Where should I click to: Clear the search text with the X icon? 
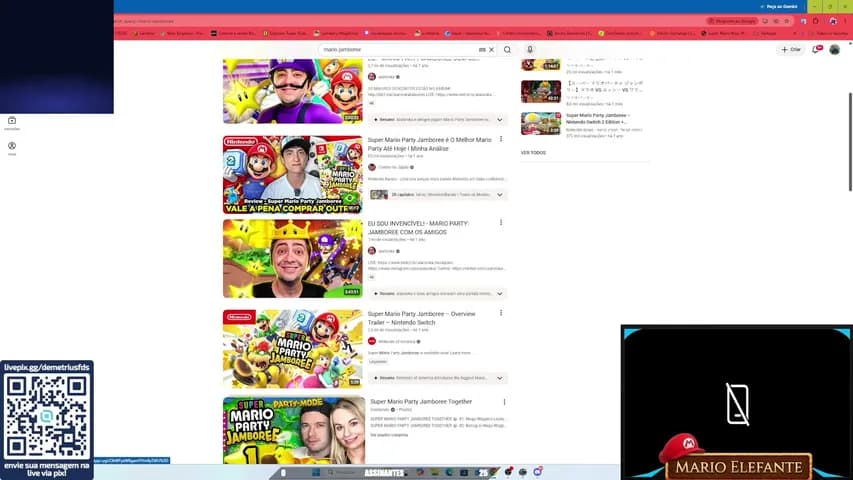point(491,50)
